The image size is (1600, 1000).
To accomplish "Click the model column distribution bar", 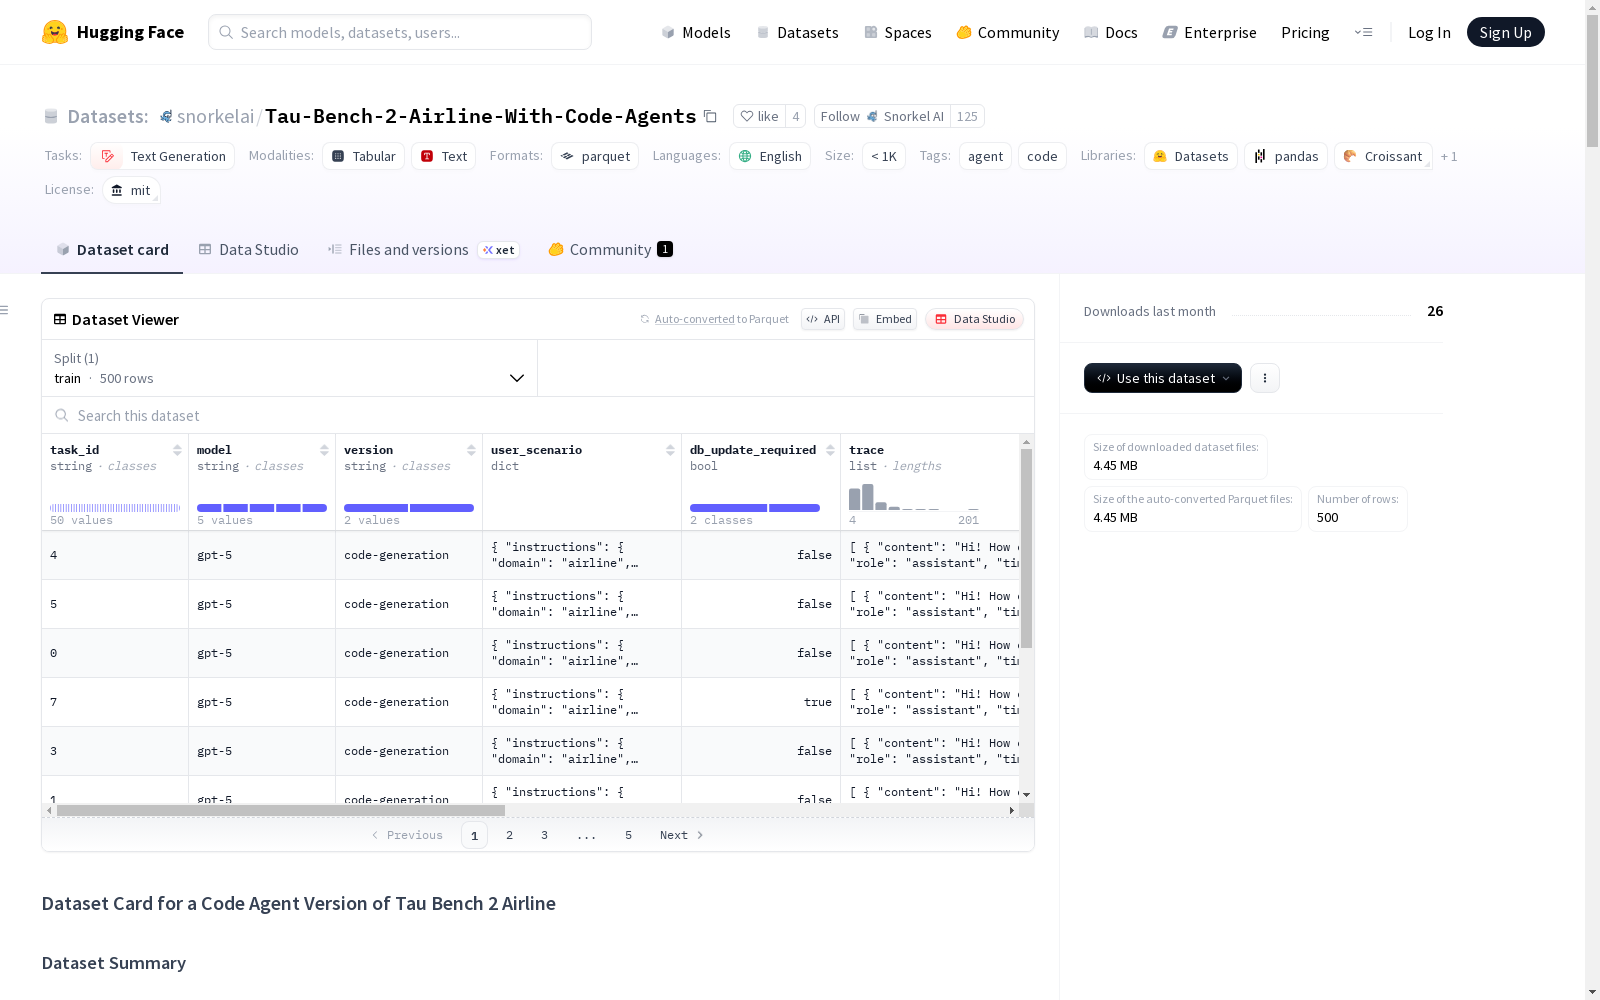I will 262,508.
